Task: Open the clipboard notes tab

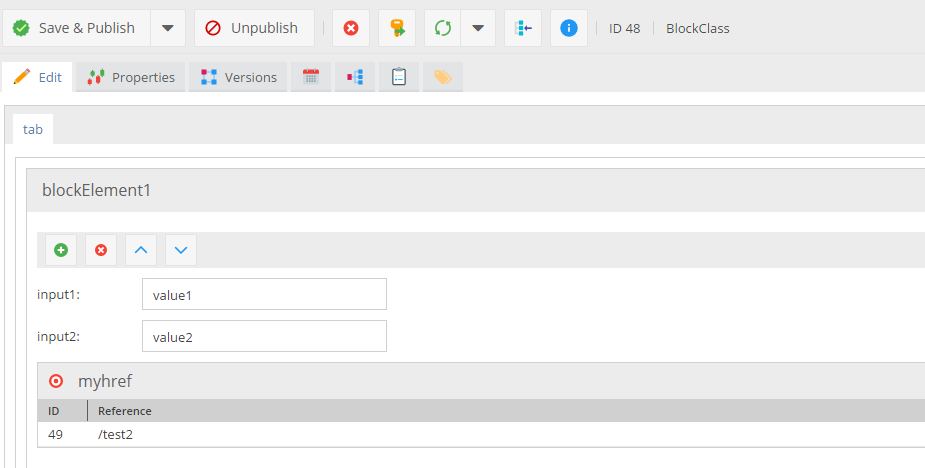Action: [x=399, y=77]
